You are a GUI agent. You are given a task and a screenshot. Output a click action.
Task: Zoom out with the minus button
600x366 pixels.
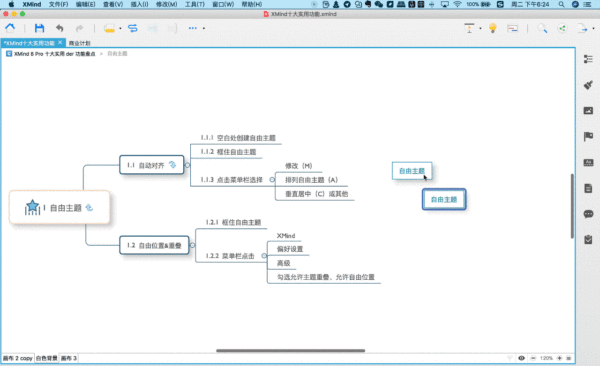(x=533, y=358)
